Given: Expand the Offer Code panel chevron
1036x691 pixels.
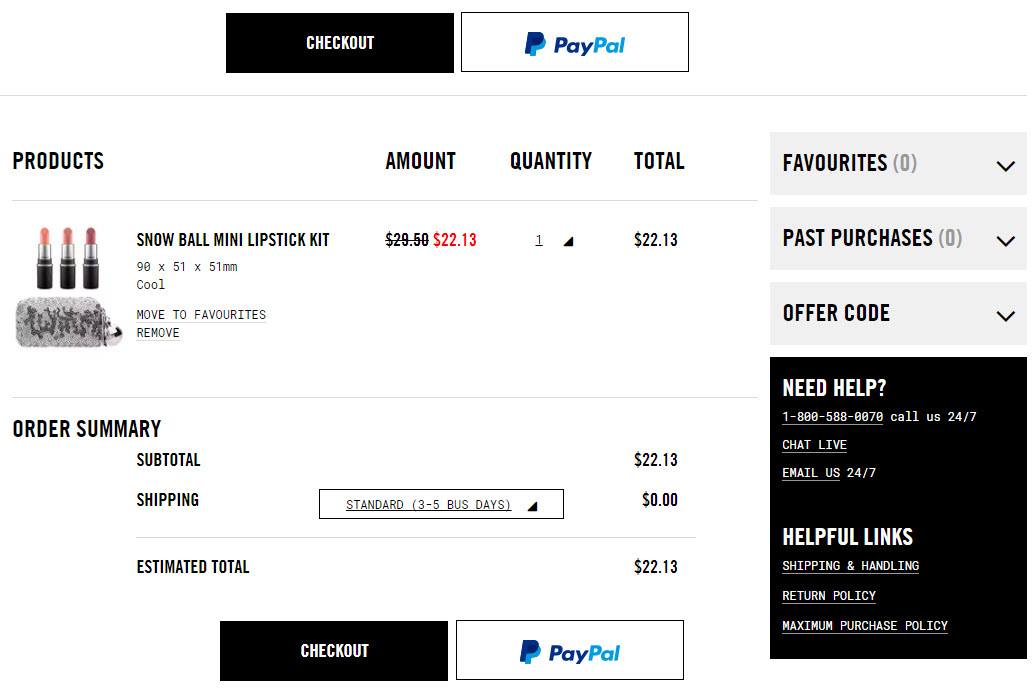Looking at the screenshot, I should tap(1006, 316).
